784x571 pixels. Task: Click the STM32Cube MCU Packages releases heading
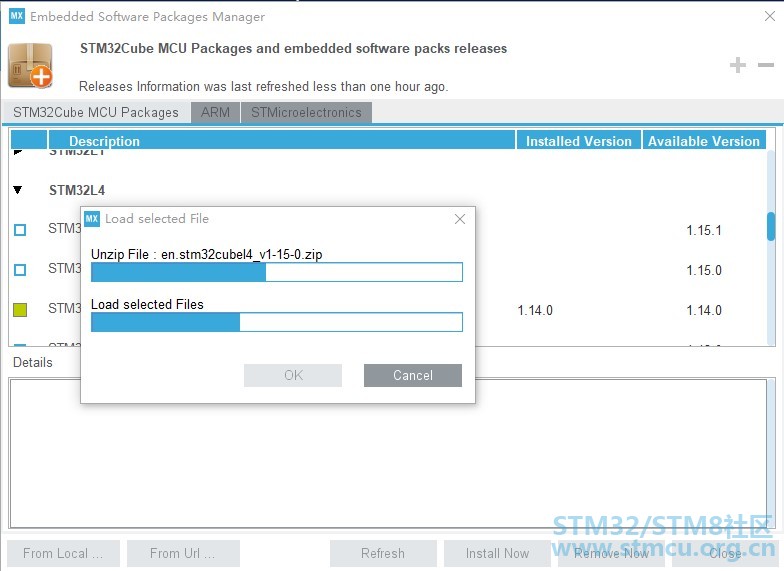tap(294, 48)
